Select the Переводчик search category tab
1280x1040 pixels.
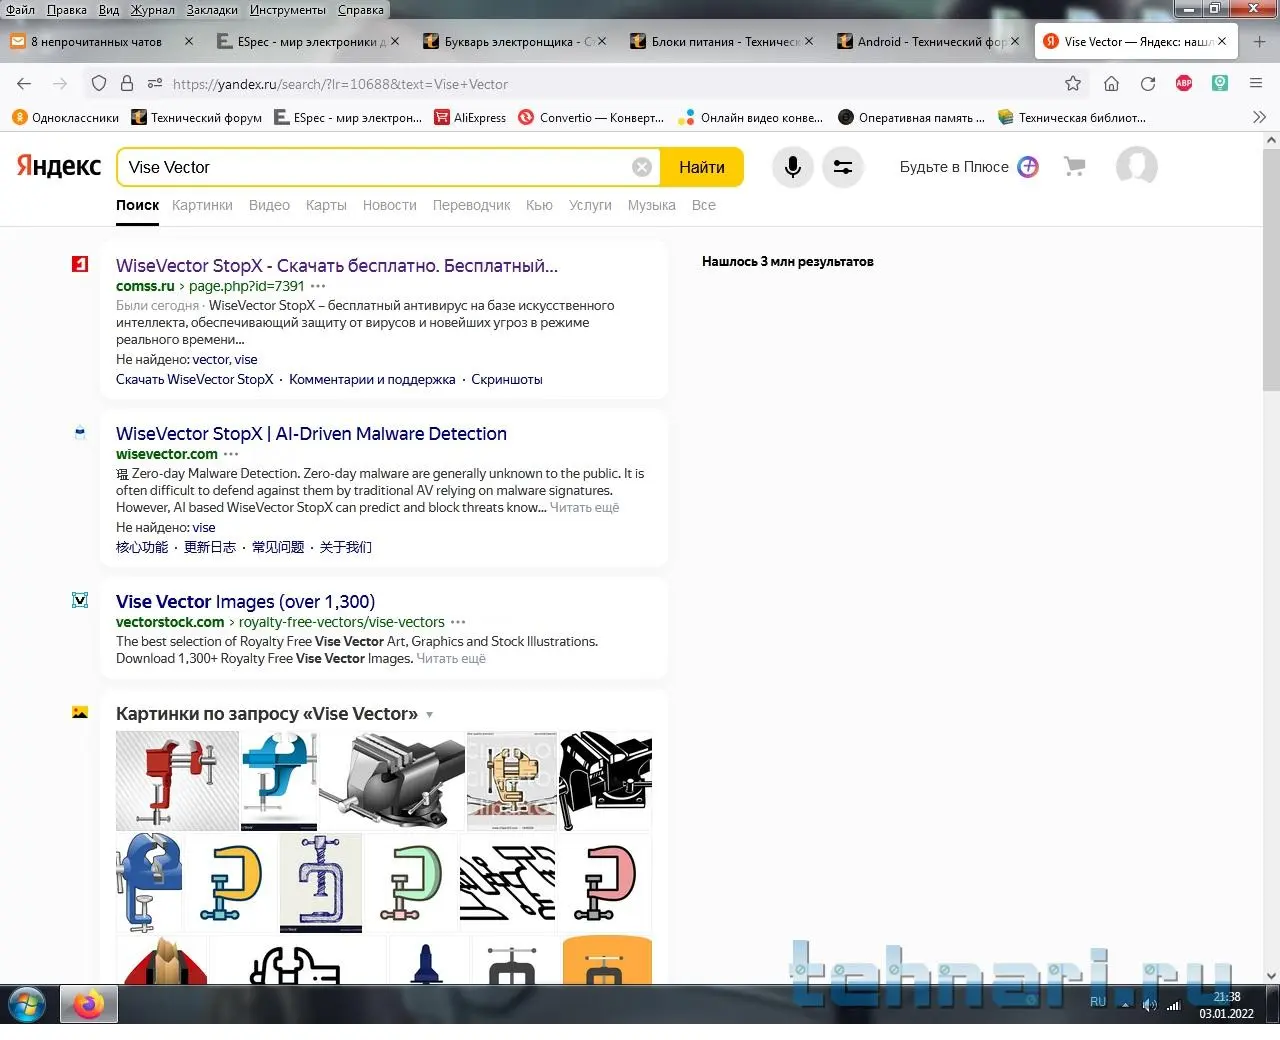[472, 205]
